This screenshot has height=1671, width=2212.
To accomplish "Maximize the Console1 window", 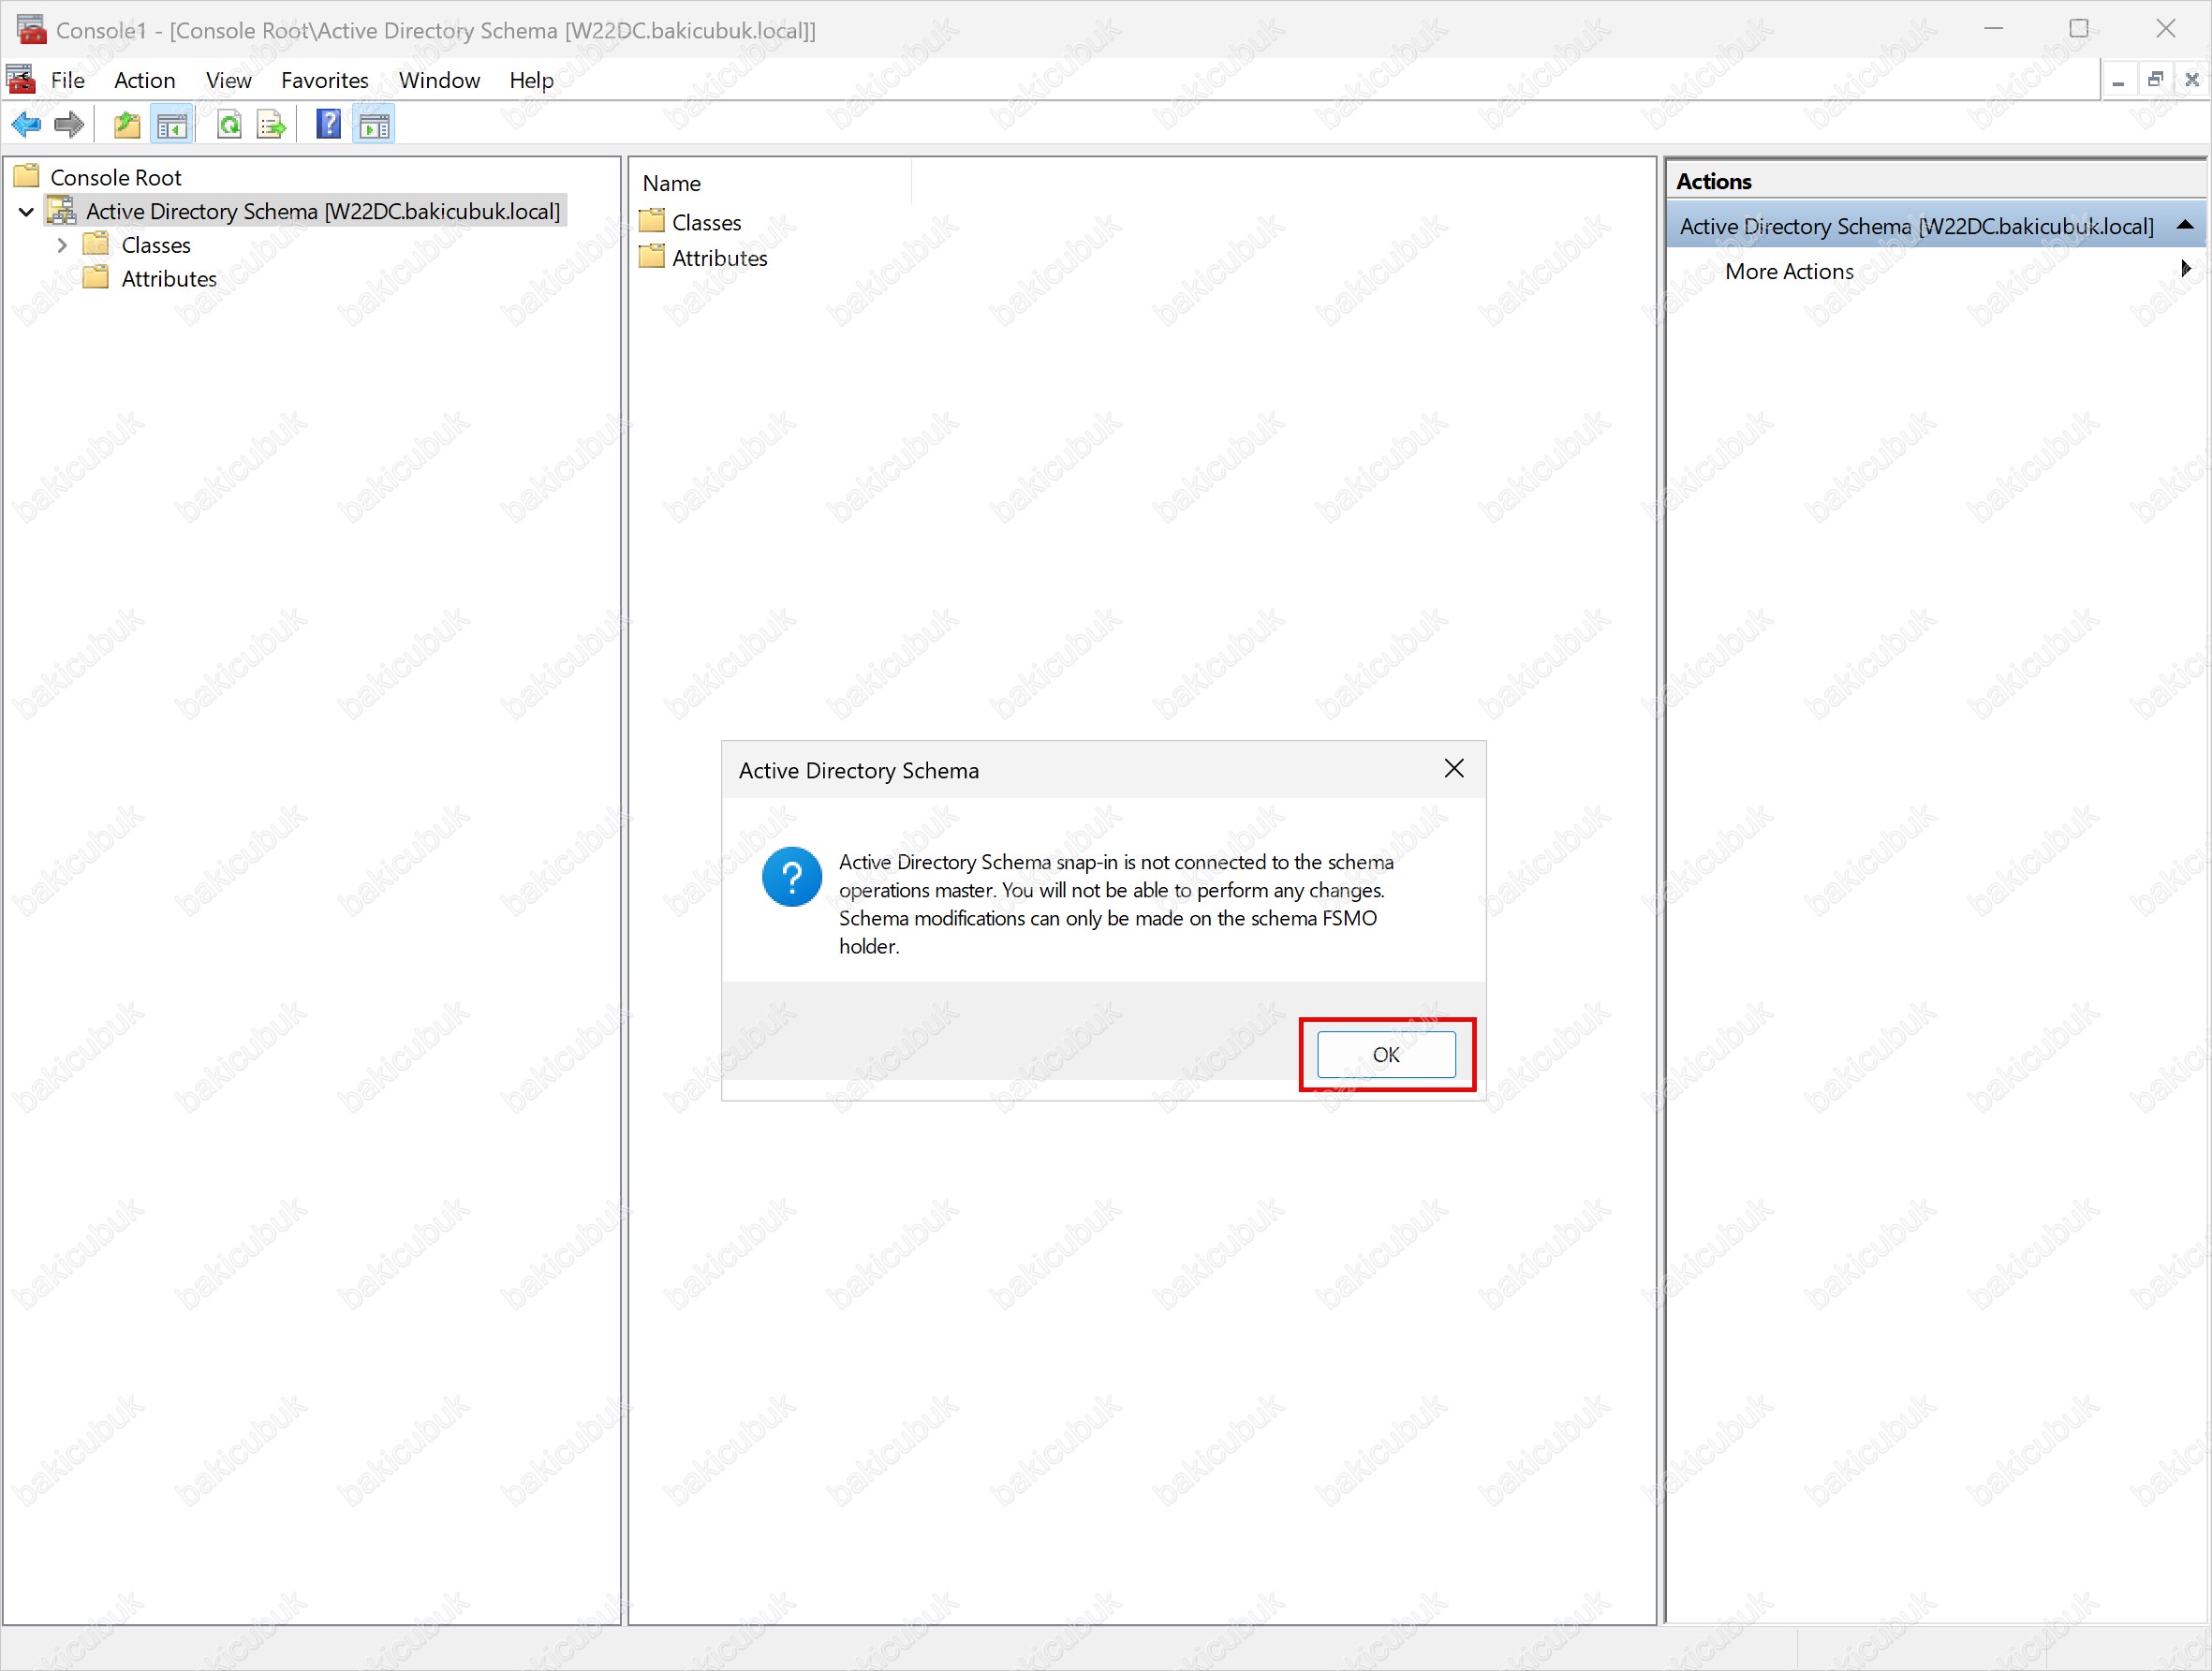I will (x=2079, y=28).
